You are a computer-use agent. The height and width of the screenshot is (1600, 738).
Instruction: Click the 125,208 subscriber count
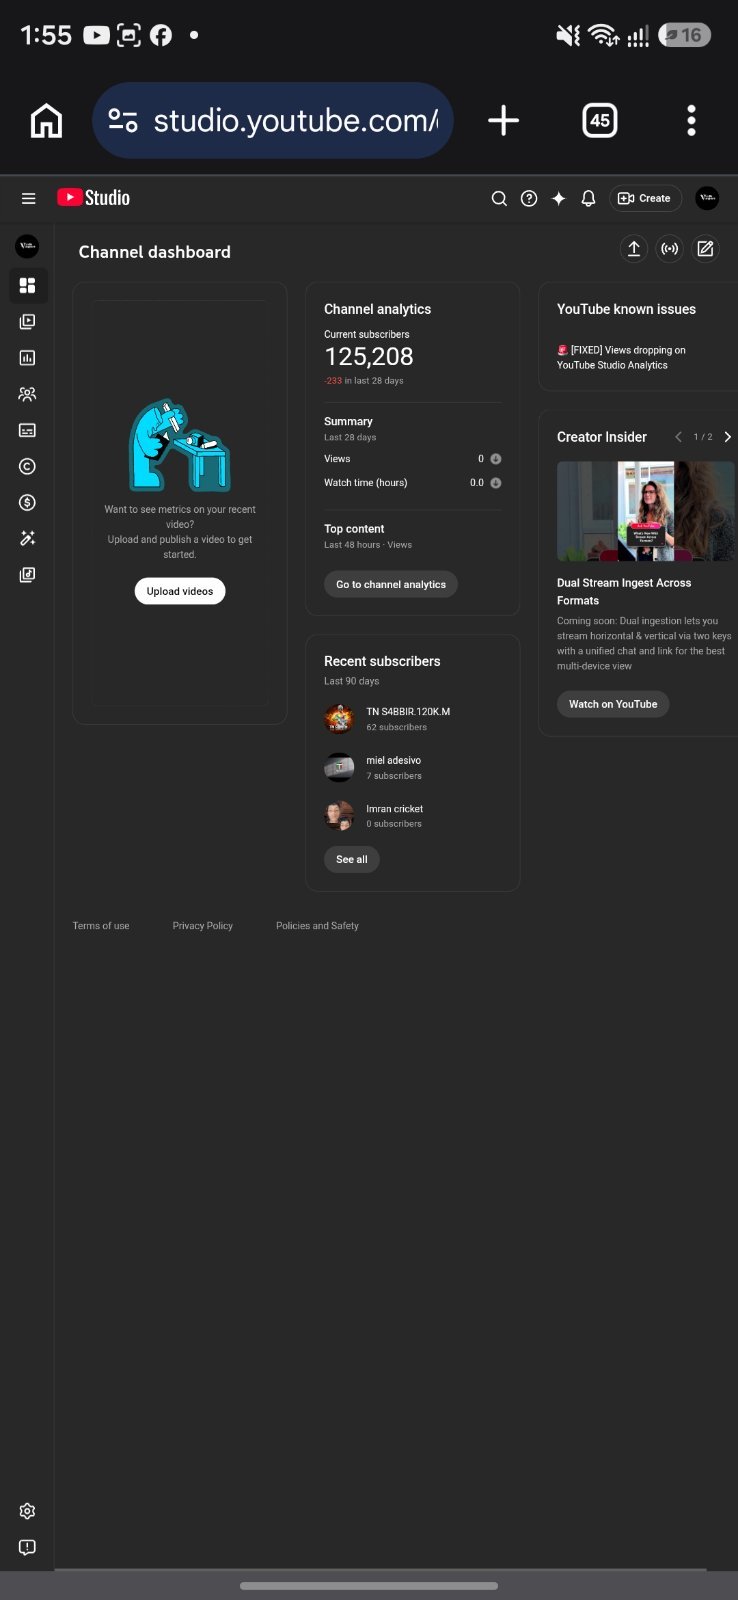pyautogui.click(x=368, y=357)
